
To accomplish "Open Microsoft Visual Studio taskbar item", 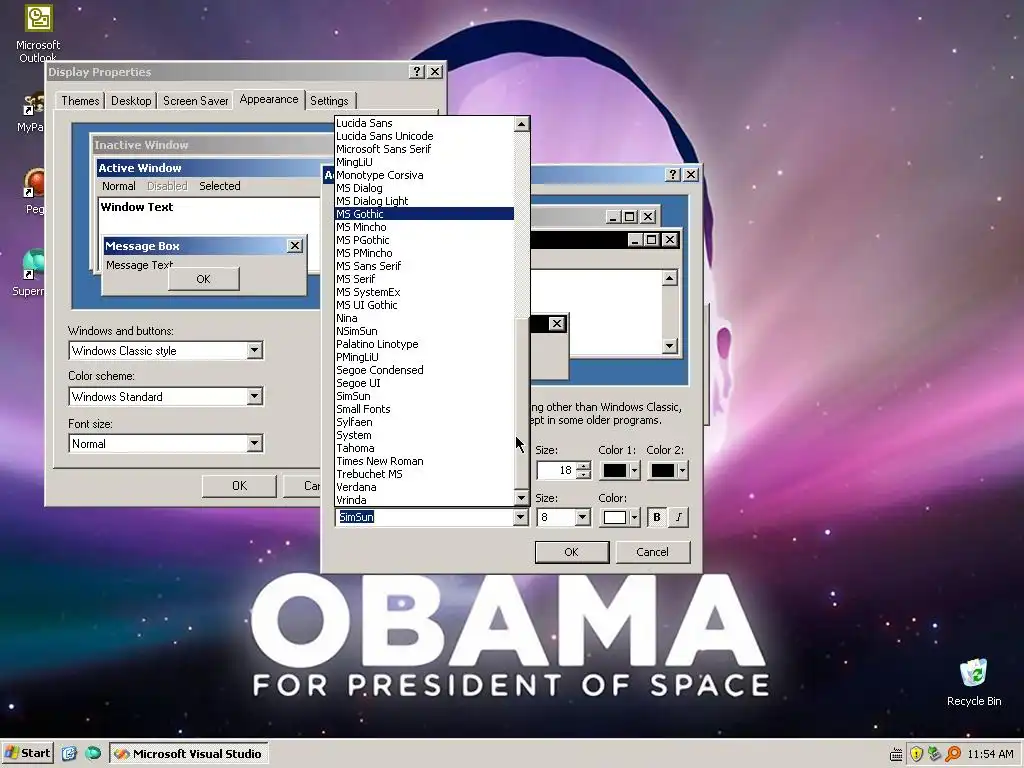I will pos(188,754).
